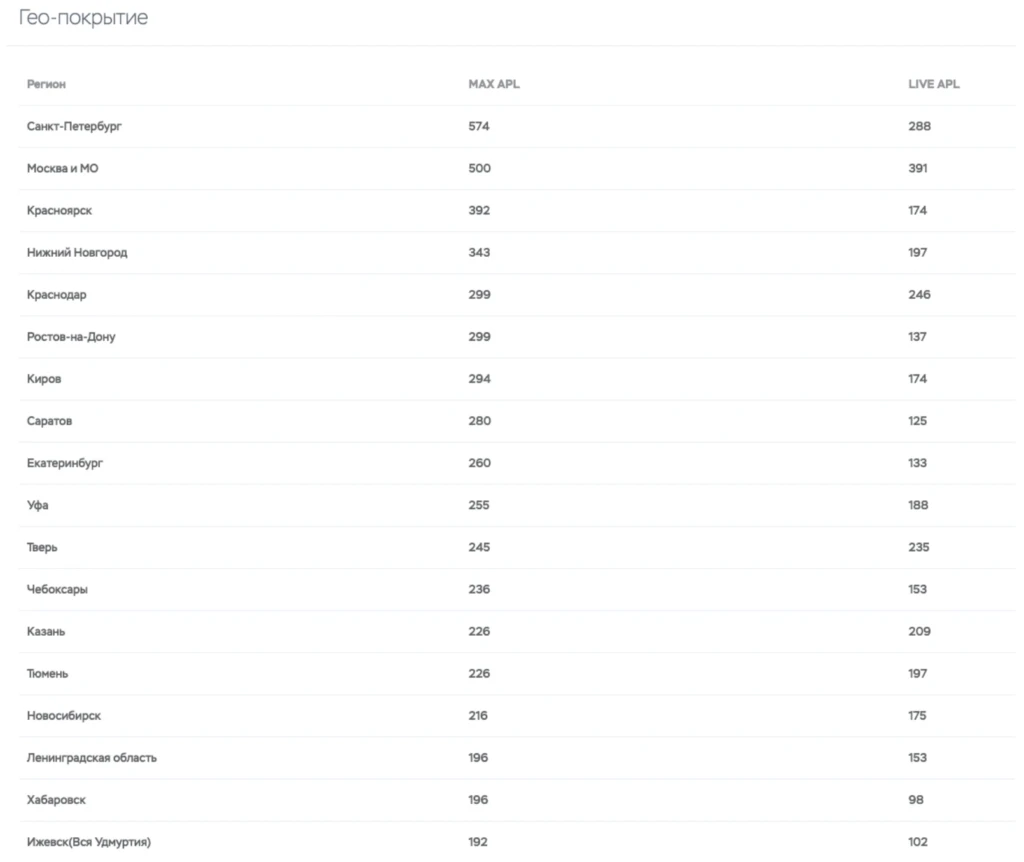Click the Краснодар region entry
1024x862 pixels.
pos(56,295)
